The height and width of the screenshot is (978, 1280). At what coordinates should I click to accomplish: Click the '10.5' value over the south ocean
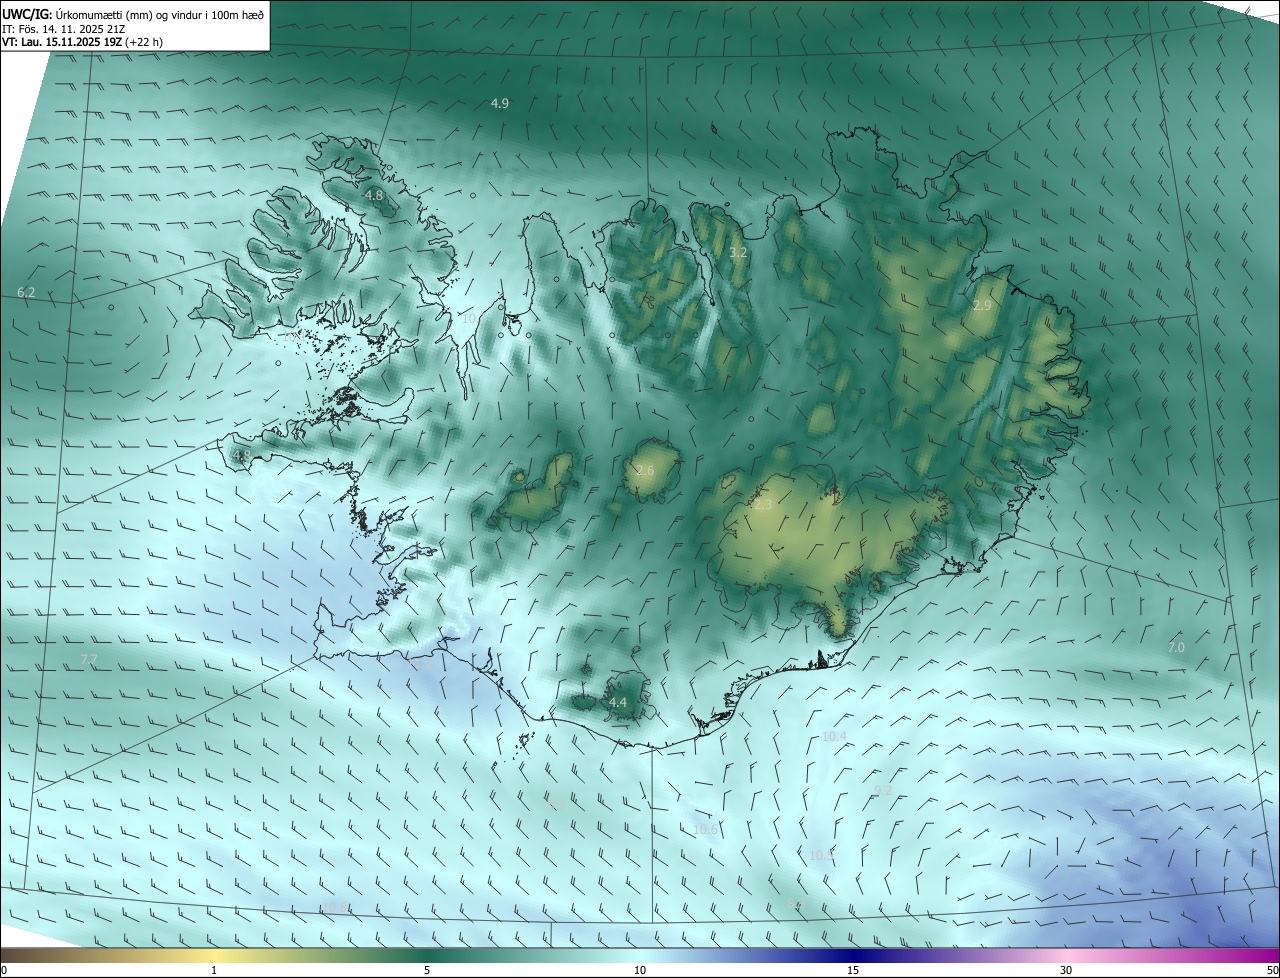click(821, 855)
